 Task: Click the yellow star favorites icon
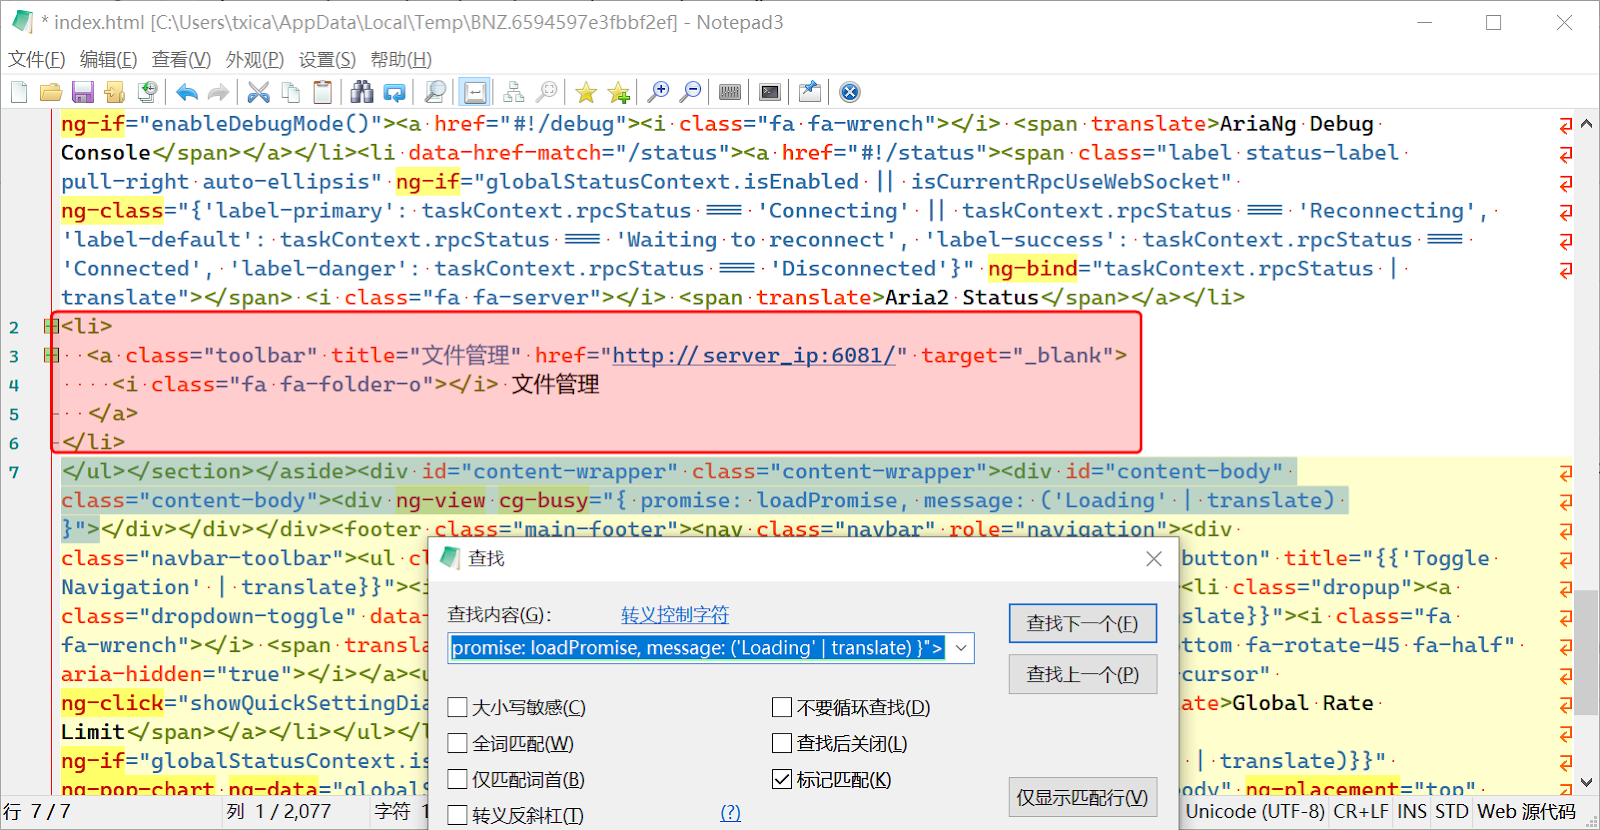[586, 93]
